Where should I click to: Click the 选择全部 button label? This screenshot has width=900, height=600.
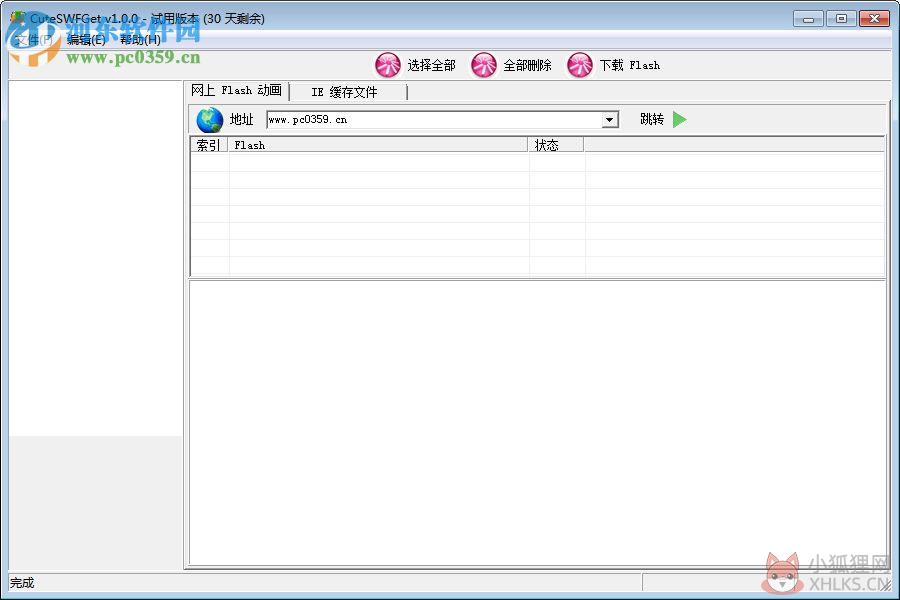point(432,65)
